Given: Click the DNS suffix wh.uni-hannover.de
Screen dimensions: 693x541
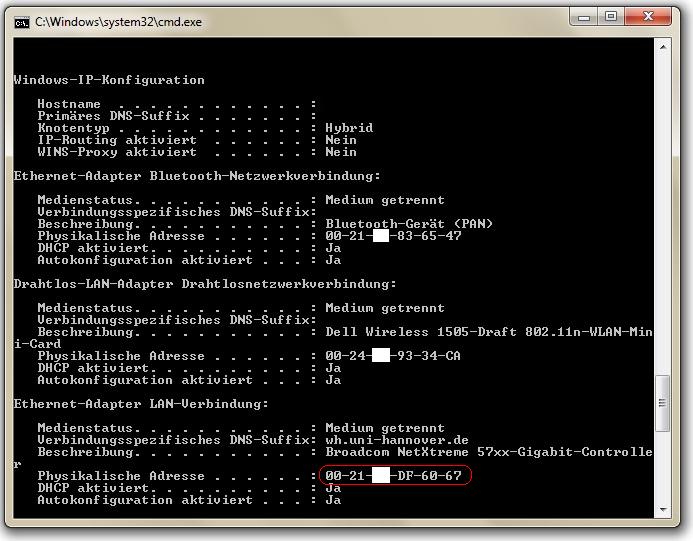Looking at the screenshot, I should pos(397,440).
